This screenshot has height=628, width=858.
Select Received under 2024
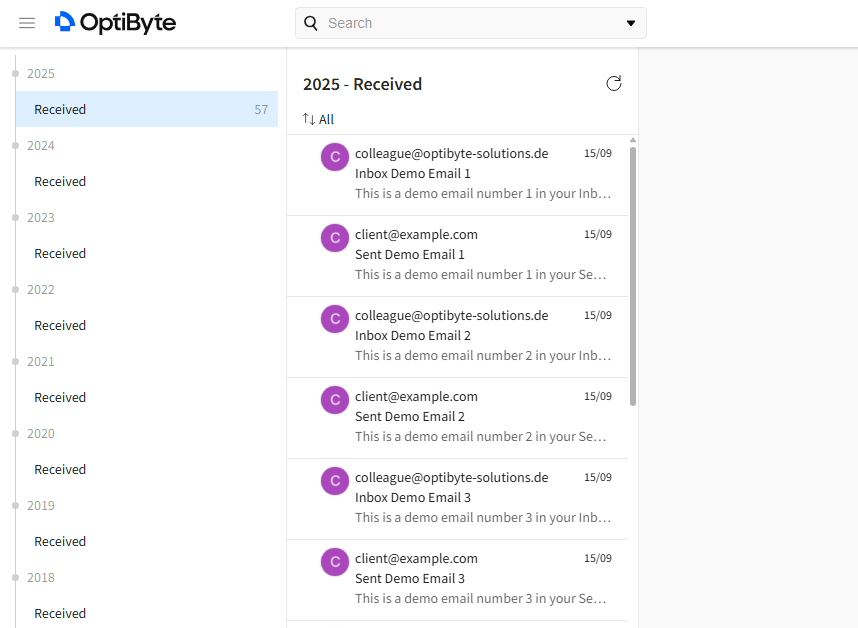(147, 182)
